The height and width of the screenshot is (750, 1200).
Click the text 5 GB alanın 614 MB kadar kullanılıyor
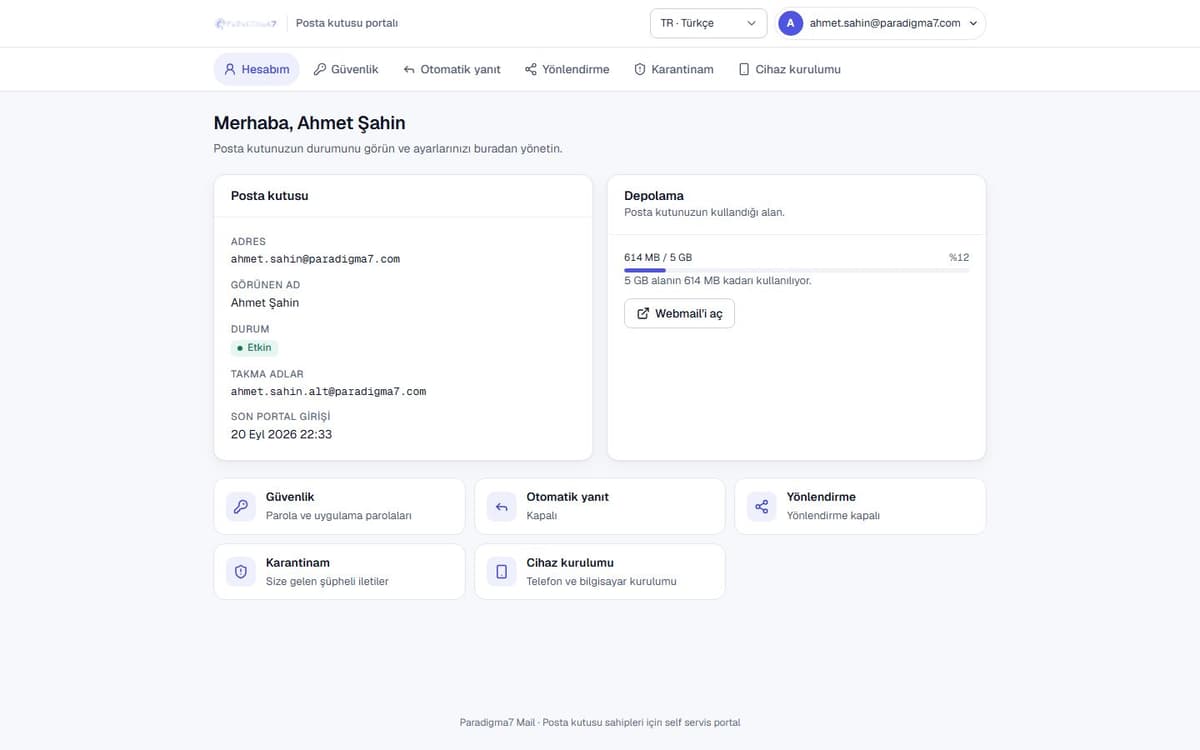coord(718,281)
